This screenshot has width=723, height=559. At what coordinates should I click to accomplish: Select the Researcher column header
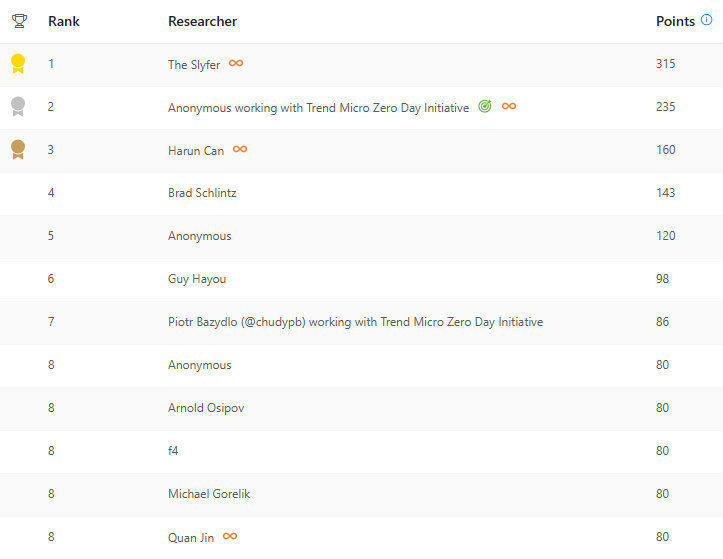202,21
